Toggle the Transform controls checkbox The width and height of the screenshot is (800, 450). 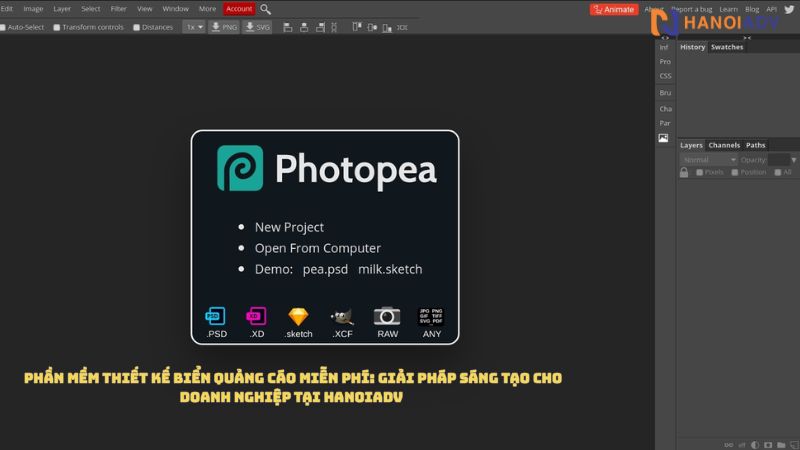tap(57, 28)
